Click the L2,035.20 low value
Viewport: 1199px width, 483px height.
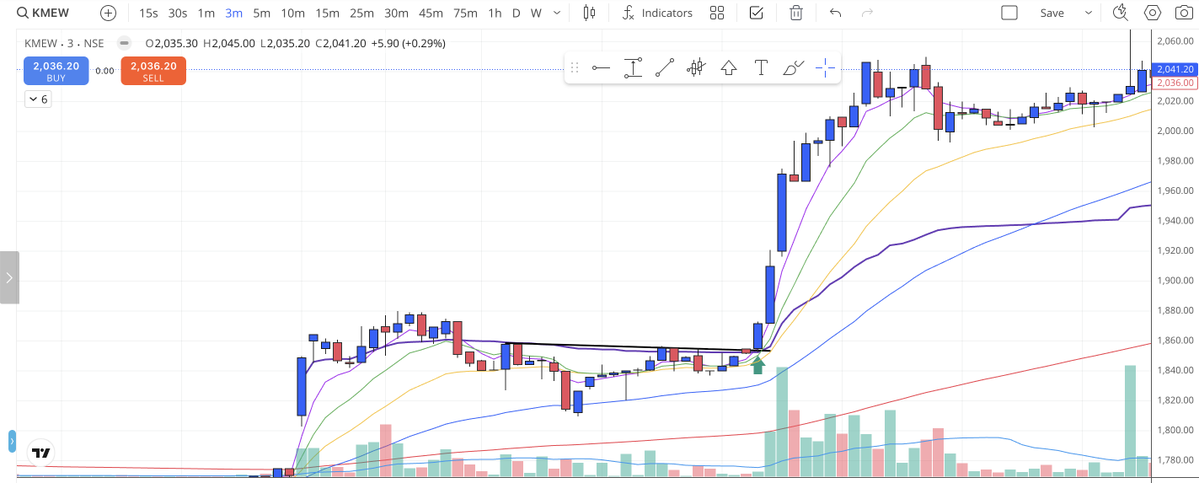click(286, 44)
